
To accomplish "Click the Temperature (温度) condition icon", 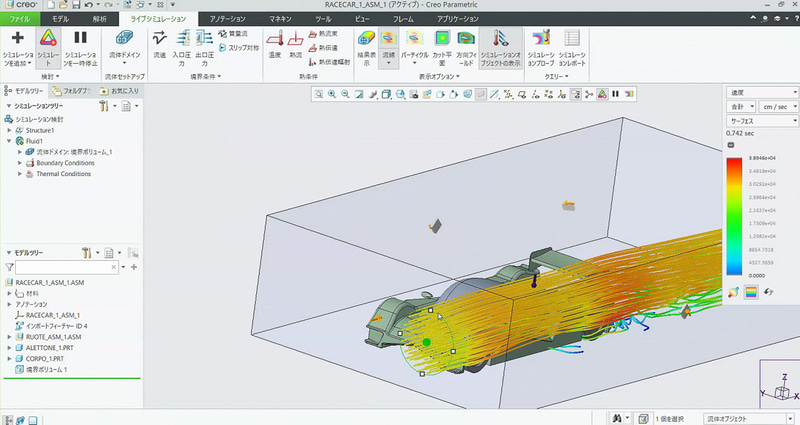I will 274,39.
